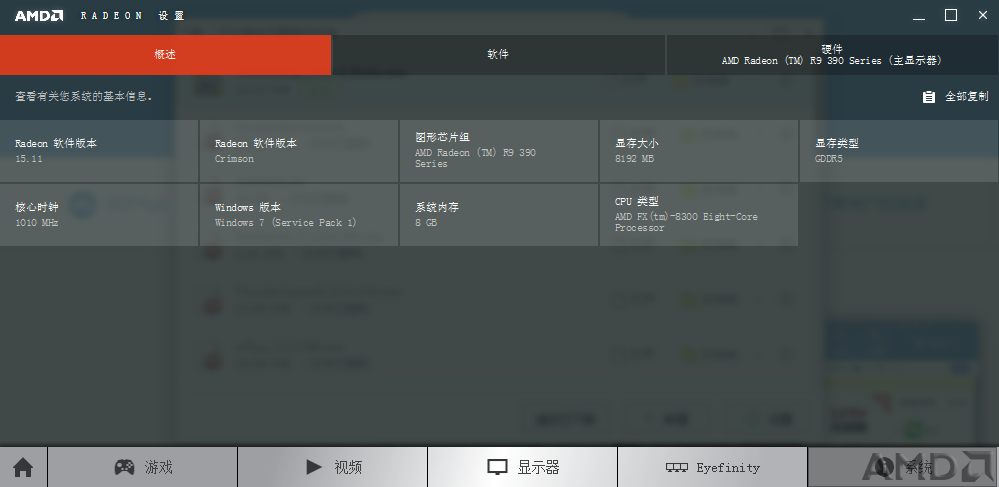Select the 系统内存 8 GB tile

click(x=499, y=215)
